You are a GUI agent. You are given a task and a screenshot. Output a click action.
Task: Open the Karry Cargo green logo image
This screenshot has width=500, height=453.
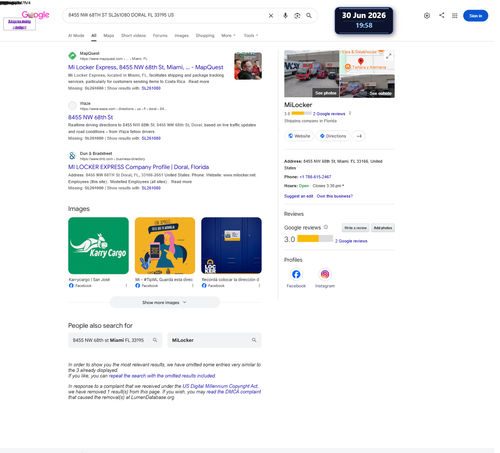[x=98, y=246]
